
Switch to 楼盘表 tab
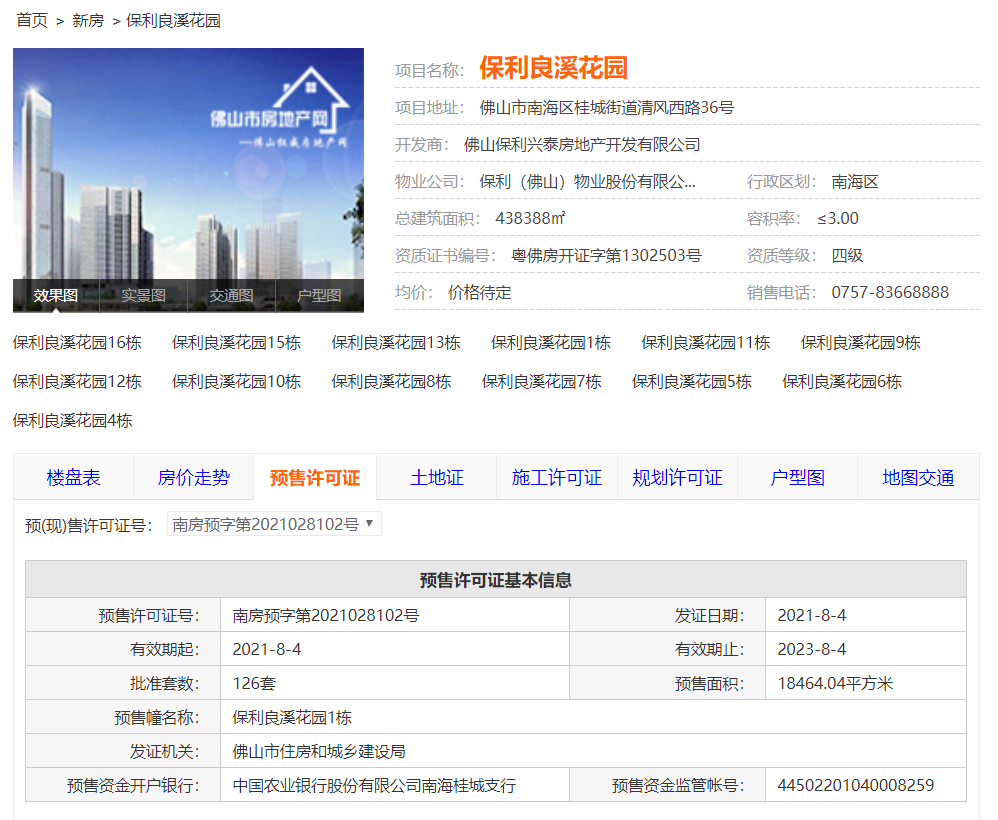point(73,477)
